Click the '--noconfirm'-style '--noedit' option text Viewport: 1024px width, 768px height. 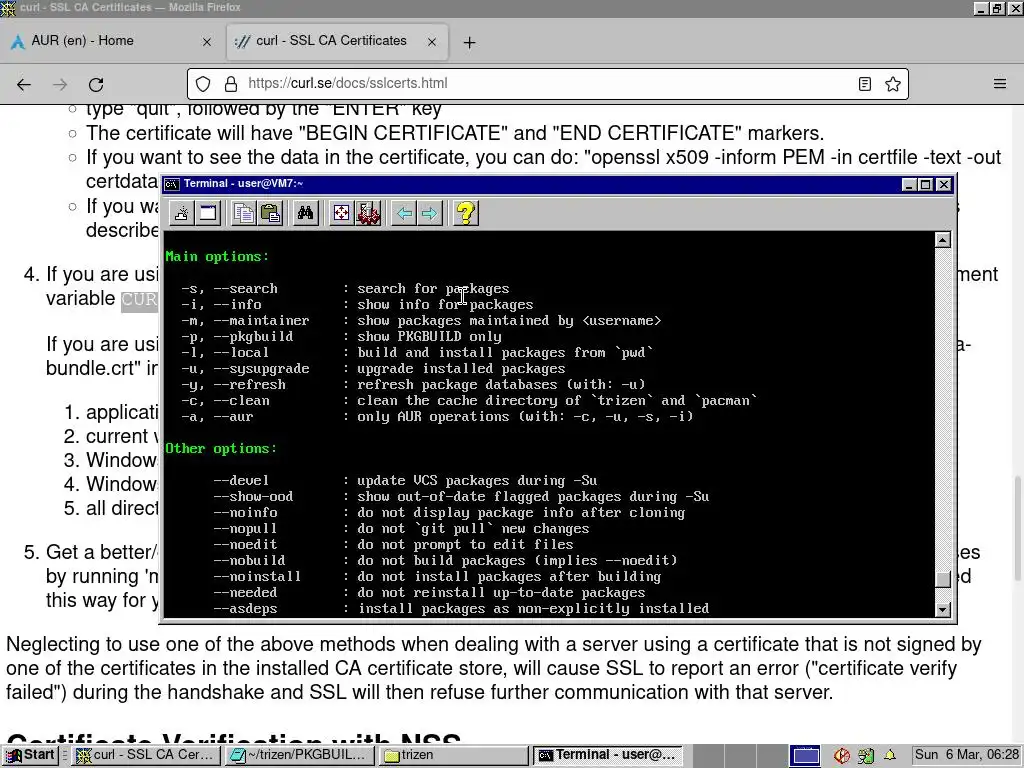[245, 545]
